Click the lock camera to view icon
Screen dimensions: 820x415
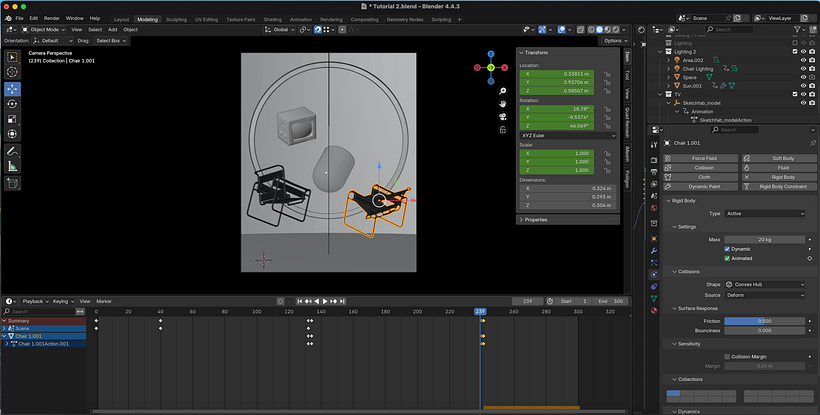[x=503, y=129]
